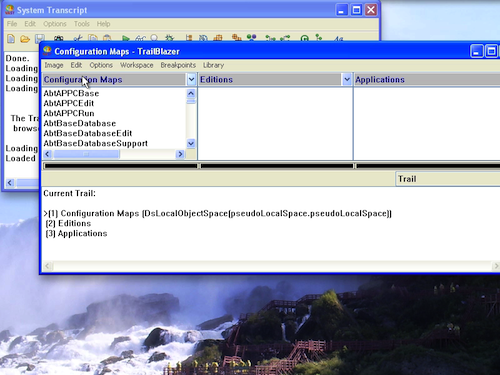Click the Configuration Maps column header
This screenshot has height=375, width=500.
[114, 80]
